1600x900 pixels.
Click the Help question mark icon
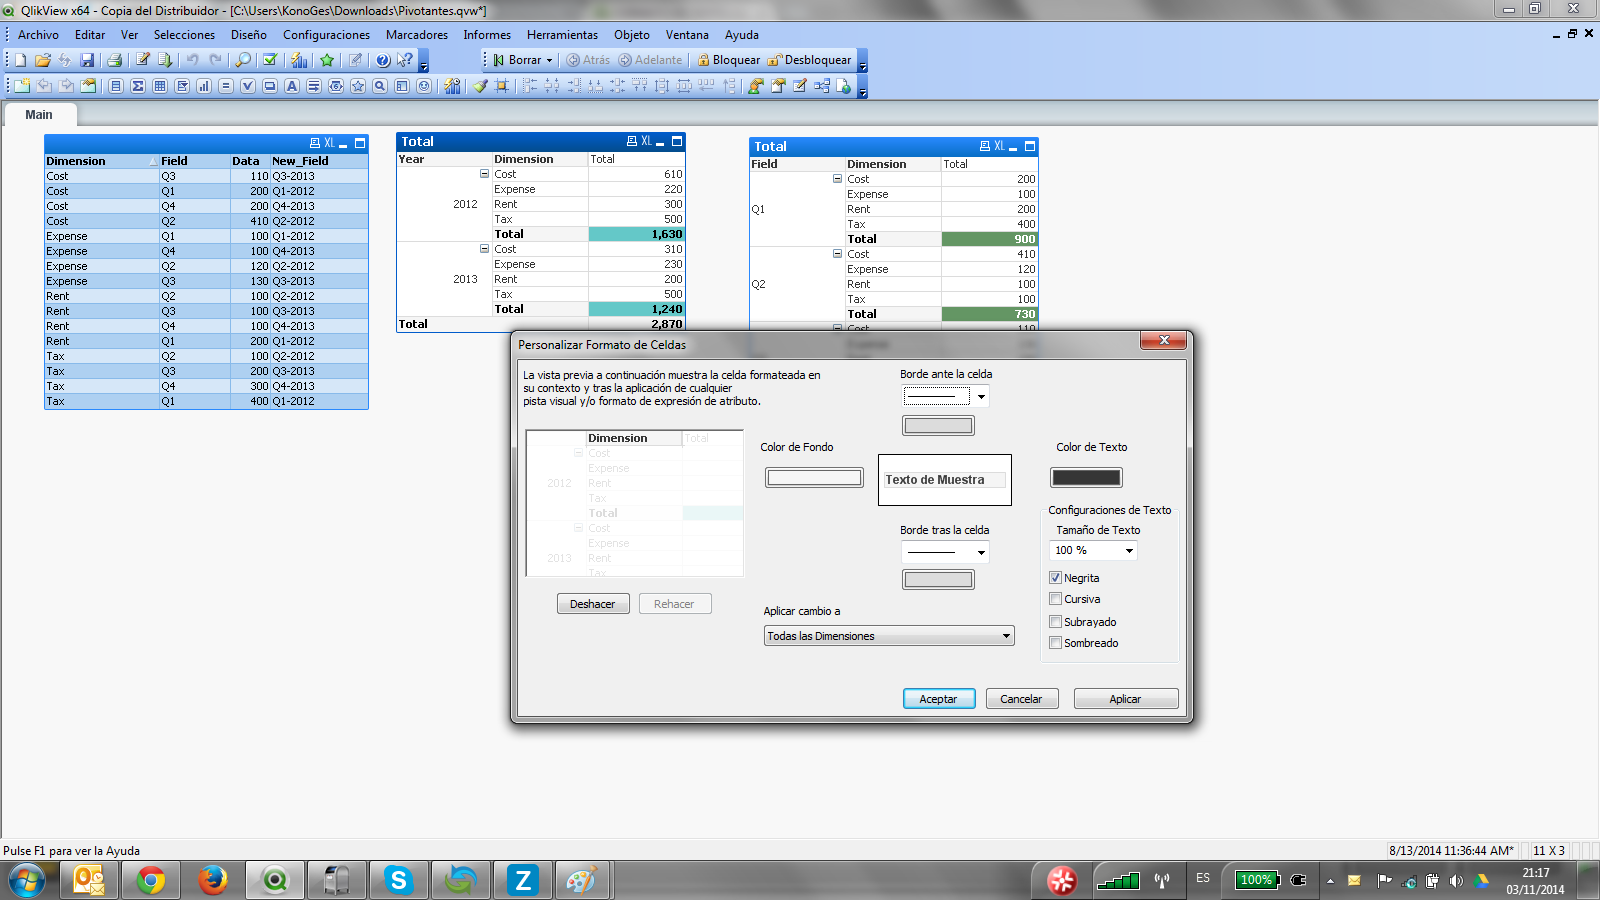tap(383, 60)
